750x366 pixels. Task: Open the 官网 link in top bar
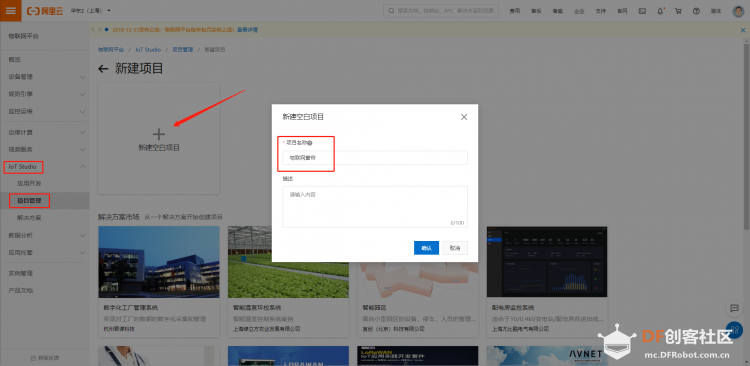(622, 11)
